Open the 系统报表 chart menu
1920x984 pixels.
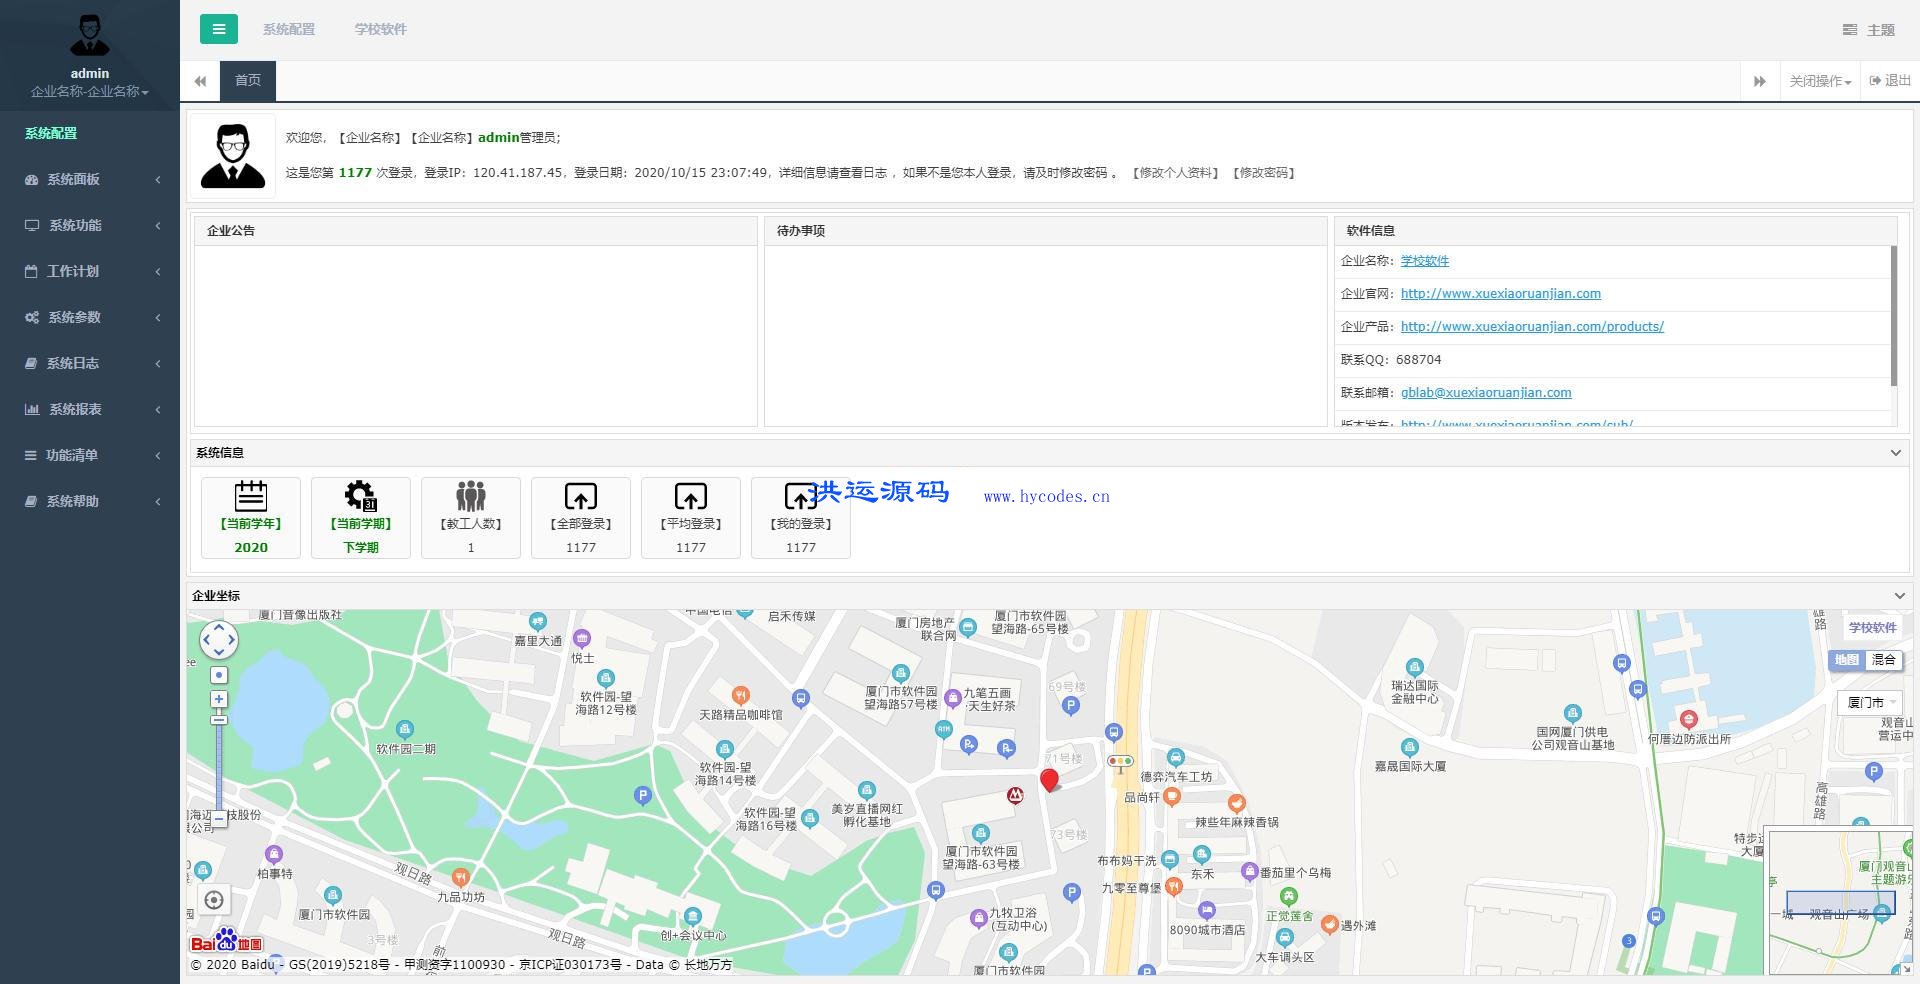90,409
